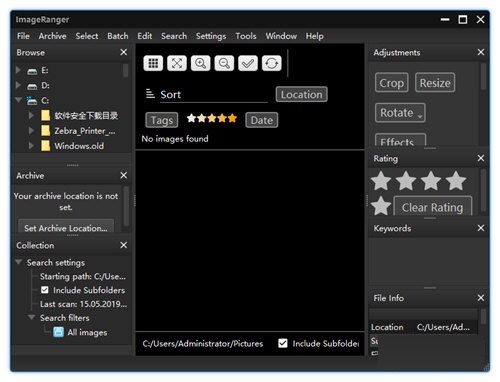Click the Tags filter button
This screenshot has width=500, height=382.
point(162,120)
